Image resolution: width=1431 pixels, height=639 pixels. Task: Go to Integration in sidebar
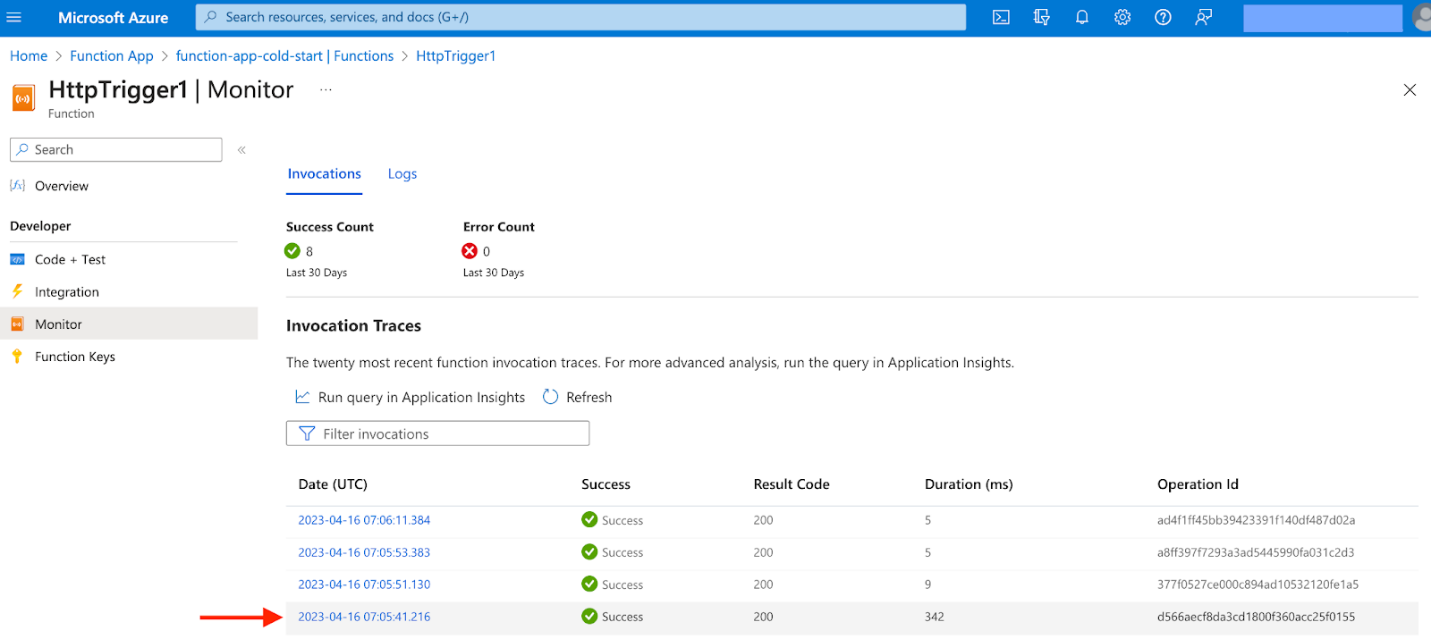coord(66,292)
